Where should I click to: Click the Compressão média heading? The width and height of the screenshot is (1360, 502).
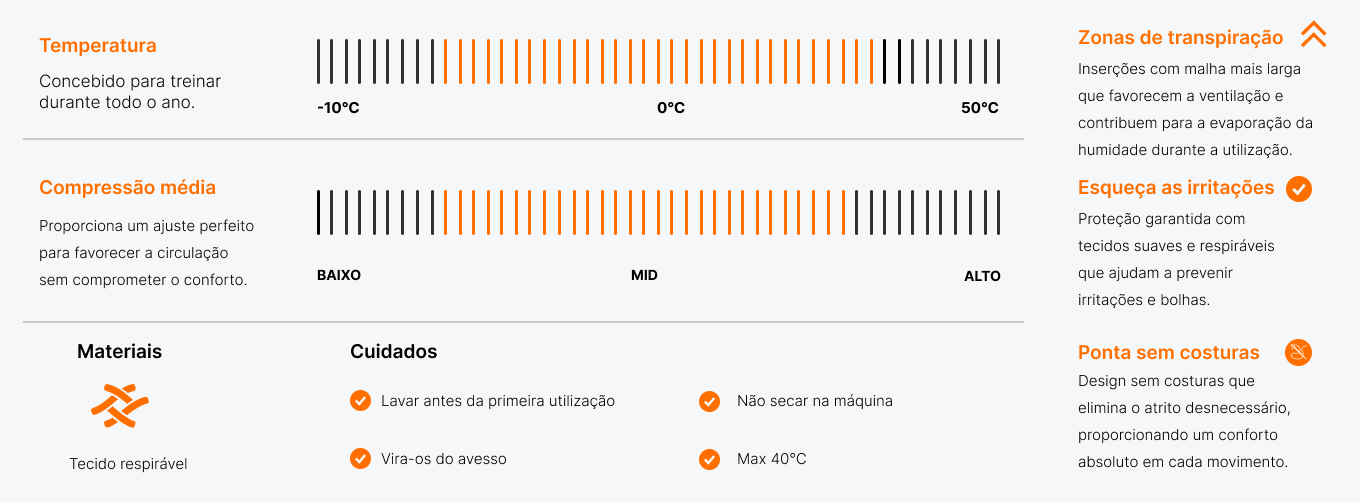pyautogui.click(x=127, y=188)
